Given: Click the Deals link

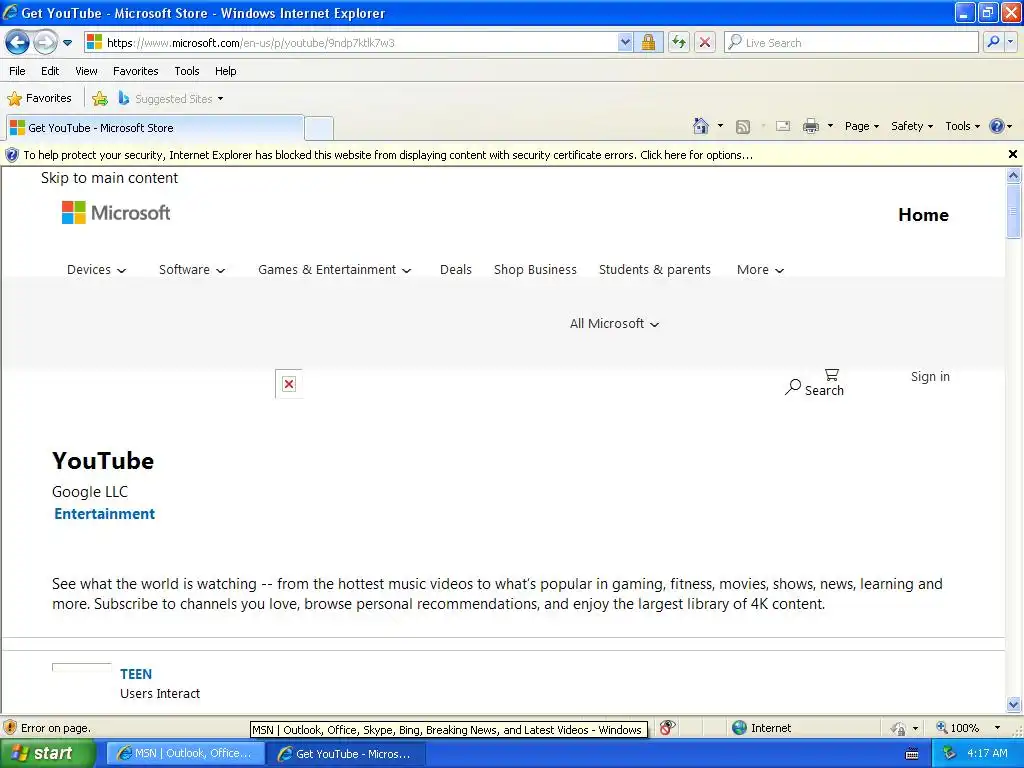Looking at the screenshot, I should coord(455,270).
